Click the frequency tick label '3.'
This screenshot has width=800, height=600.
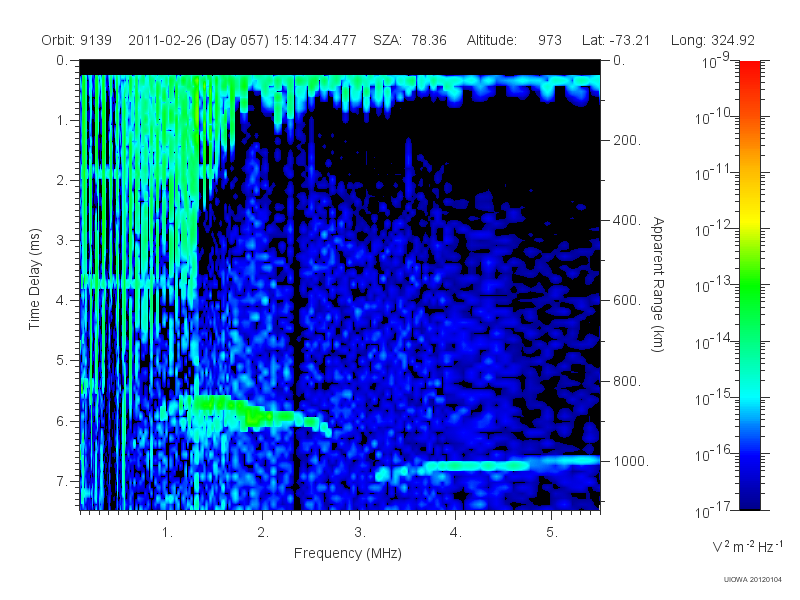[360, 532]
